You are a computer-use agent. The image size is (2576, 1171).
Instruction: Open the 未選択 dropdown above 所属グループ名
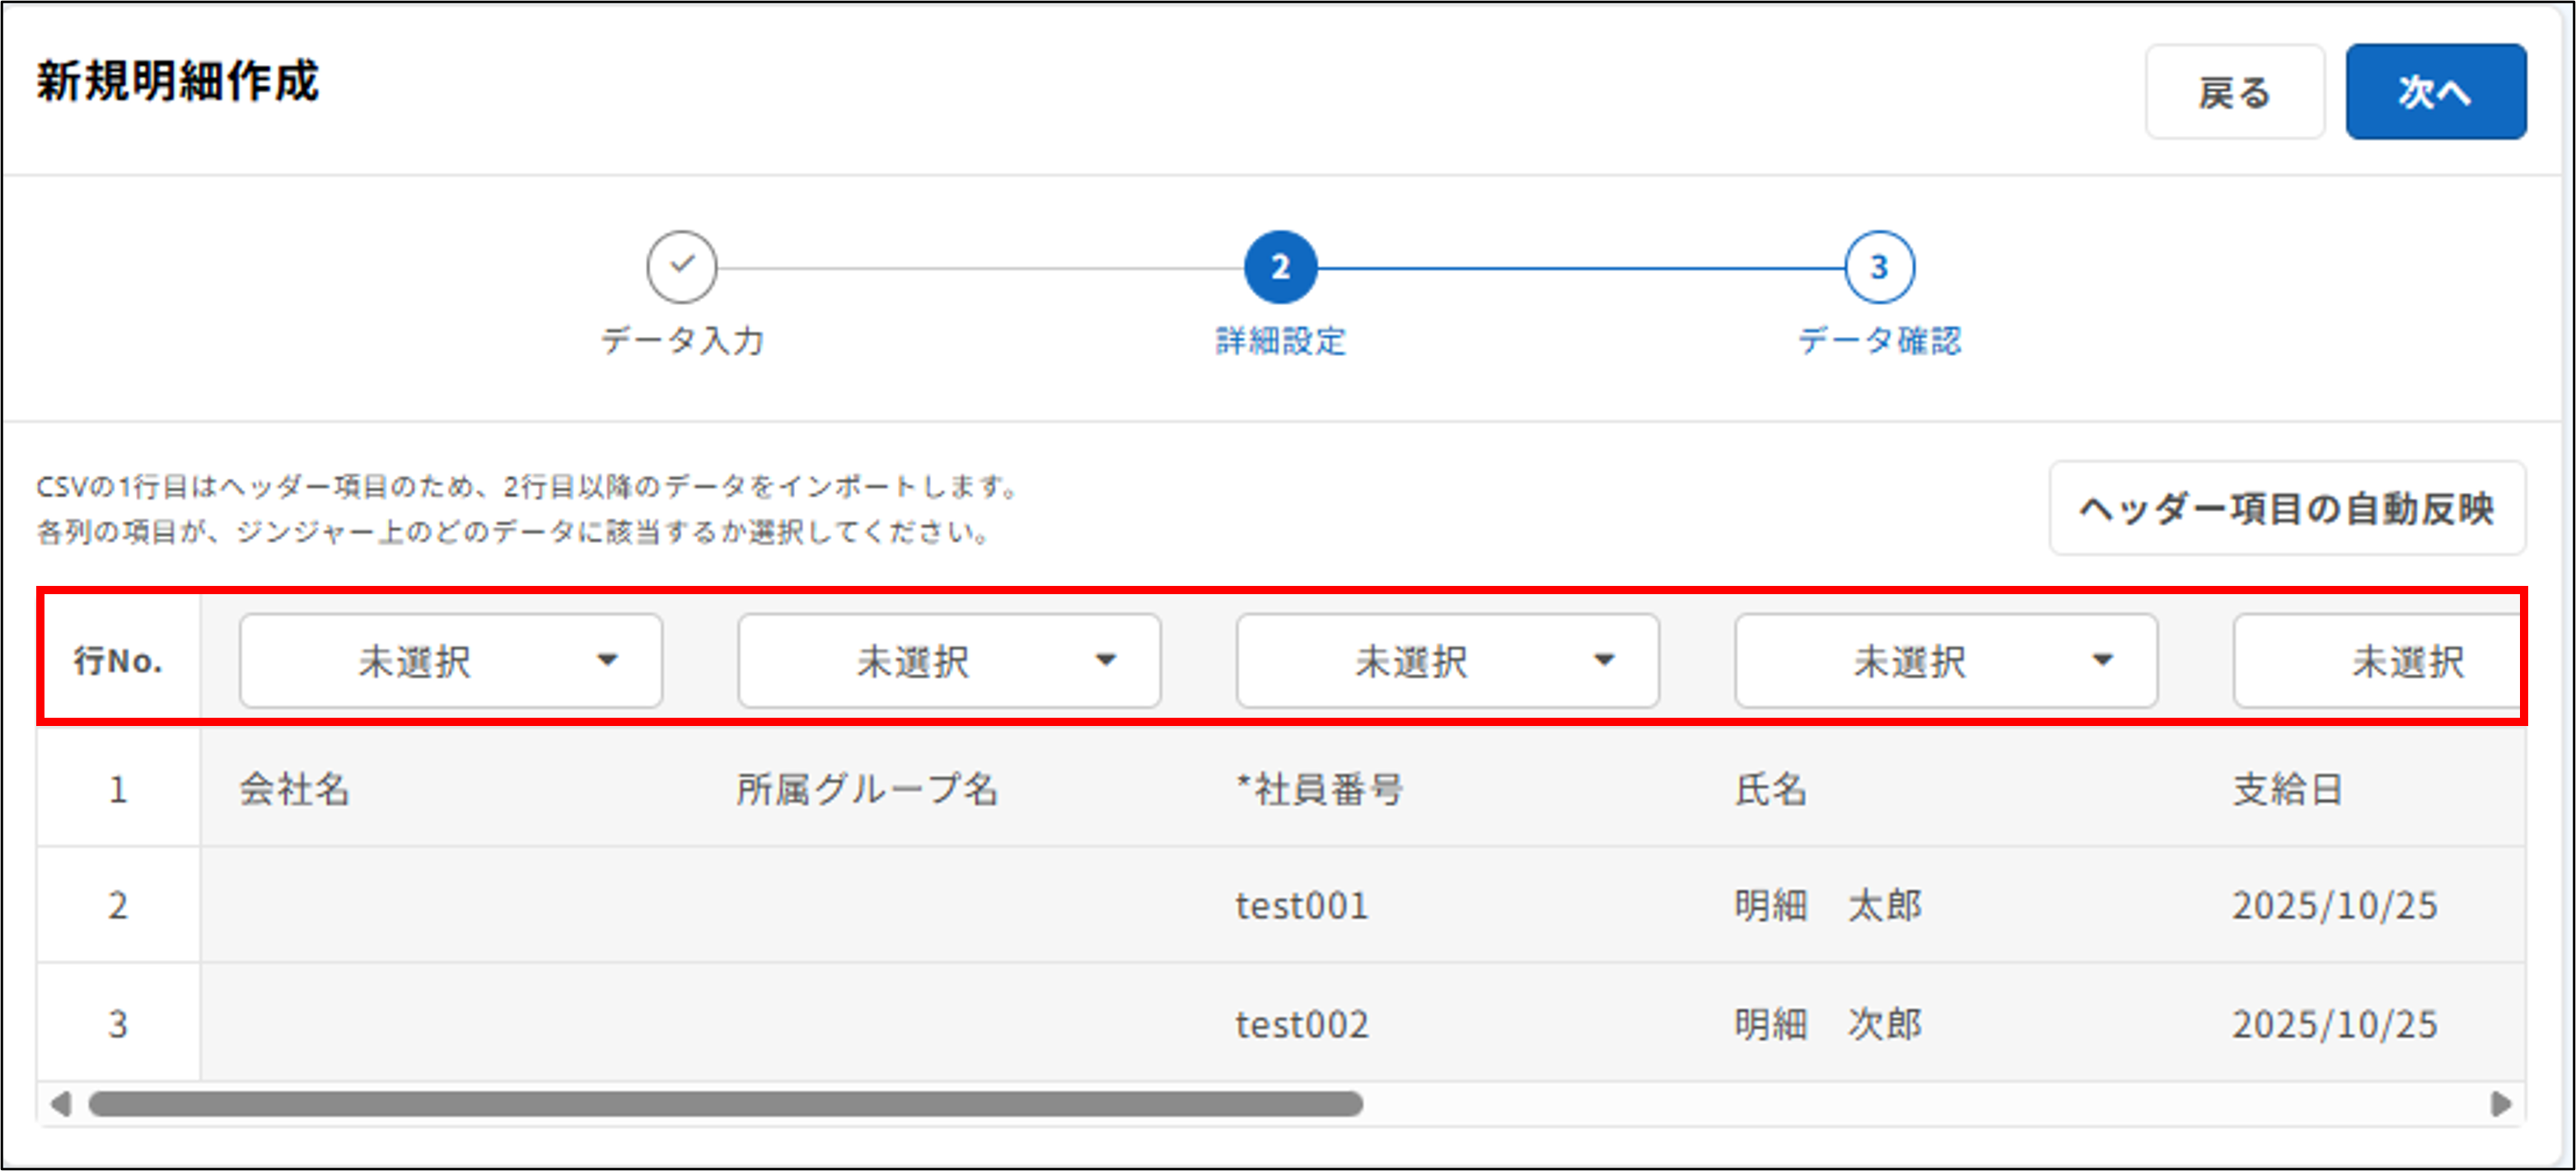click(x=948, y=660)
